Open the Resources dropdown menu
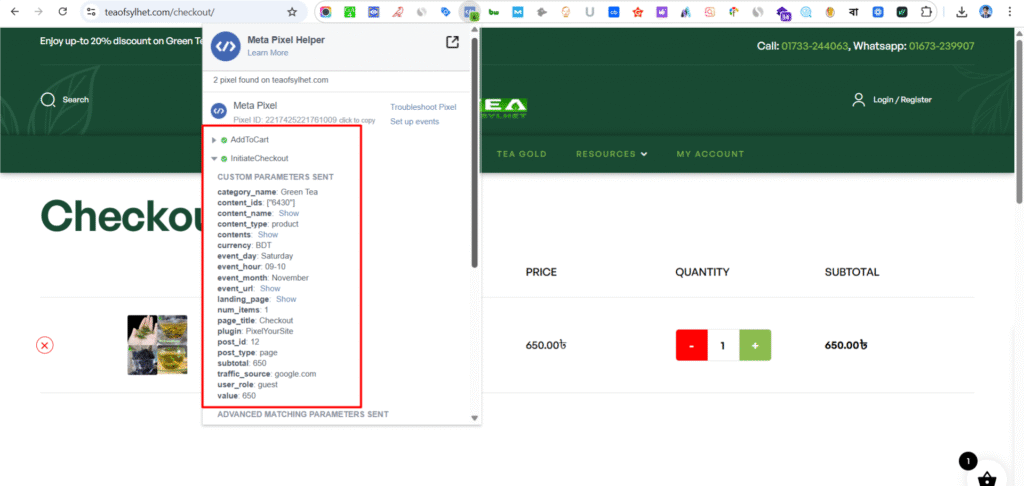 (x=611, y=154)
